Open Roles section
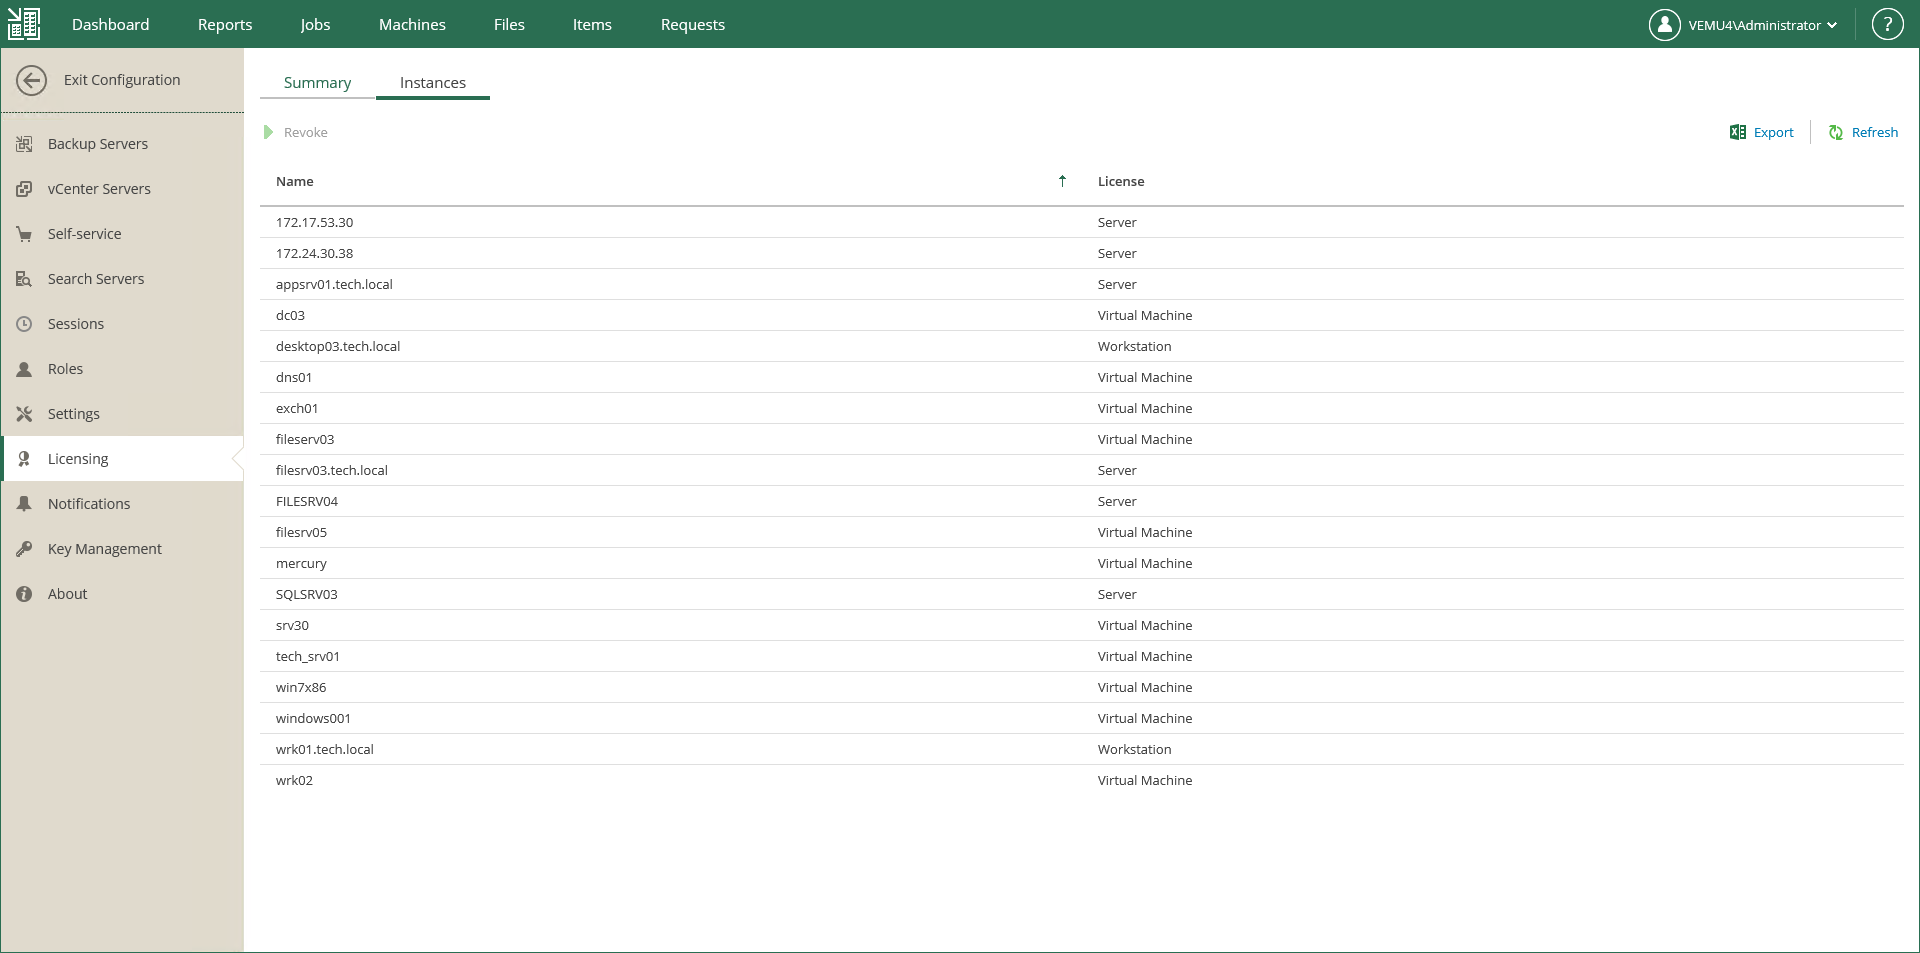This screenshot has width=1920, height=953. (x=122, y=369)
